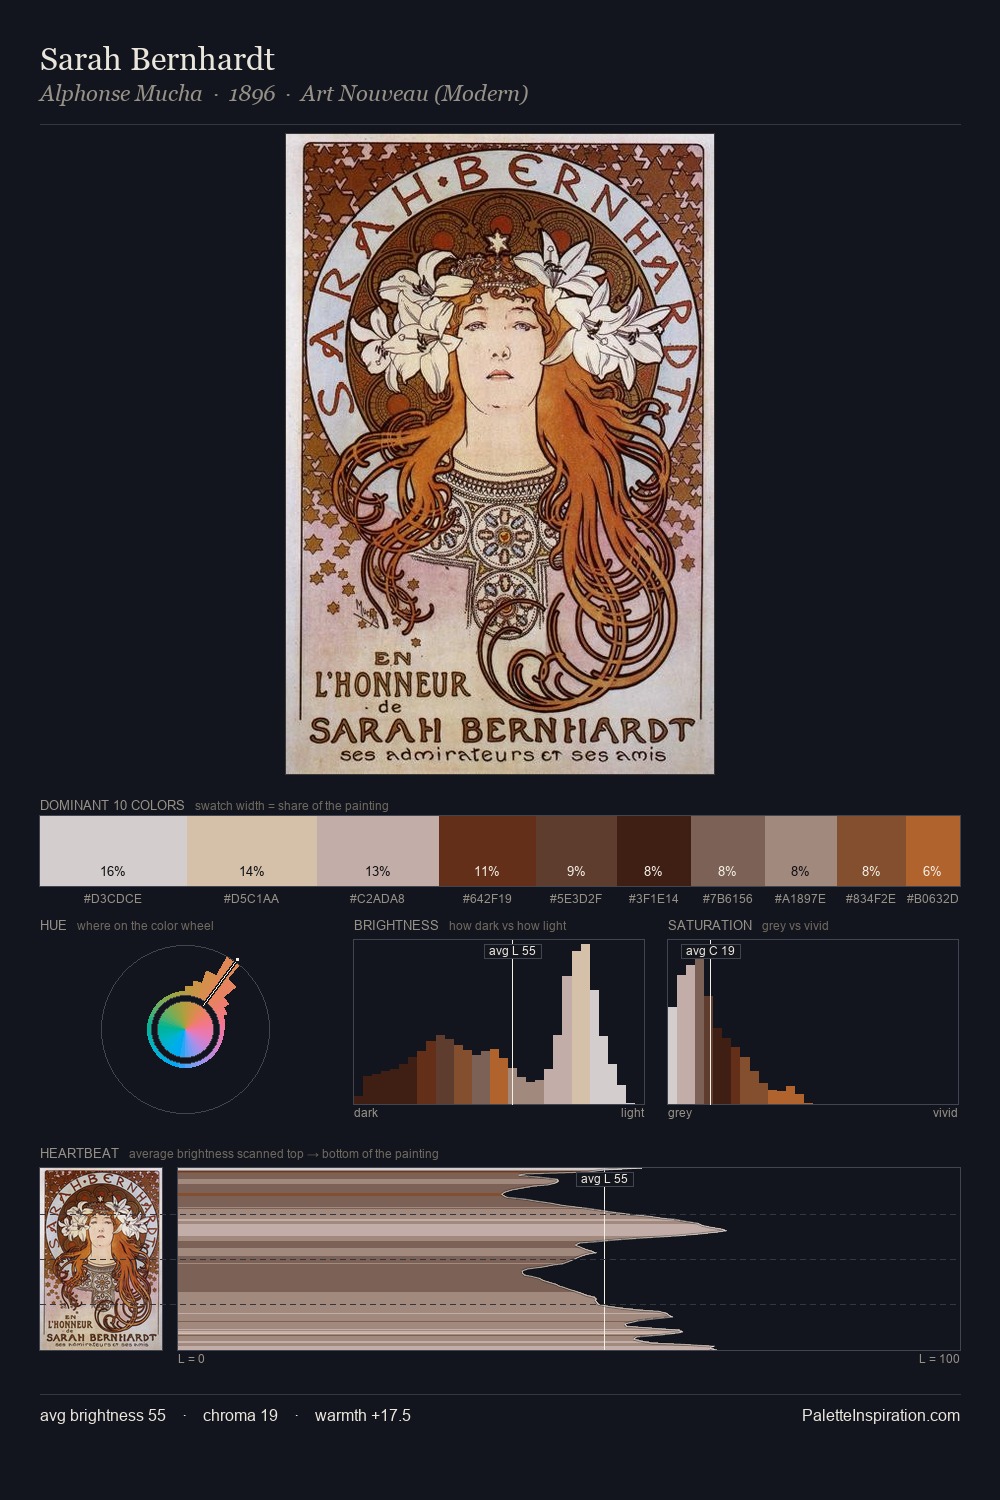Click the #D3CDCE color swatch
Viewport: 1000px width, 1500px height.
coord(113,851)
